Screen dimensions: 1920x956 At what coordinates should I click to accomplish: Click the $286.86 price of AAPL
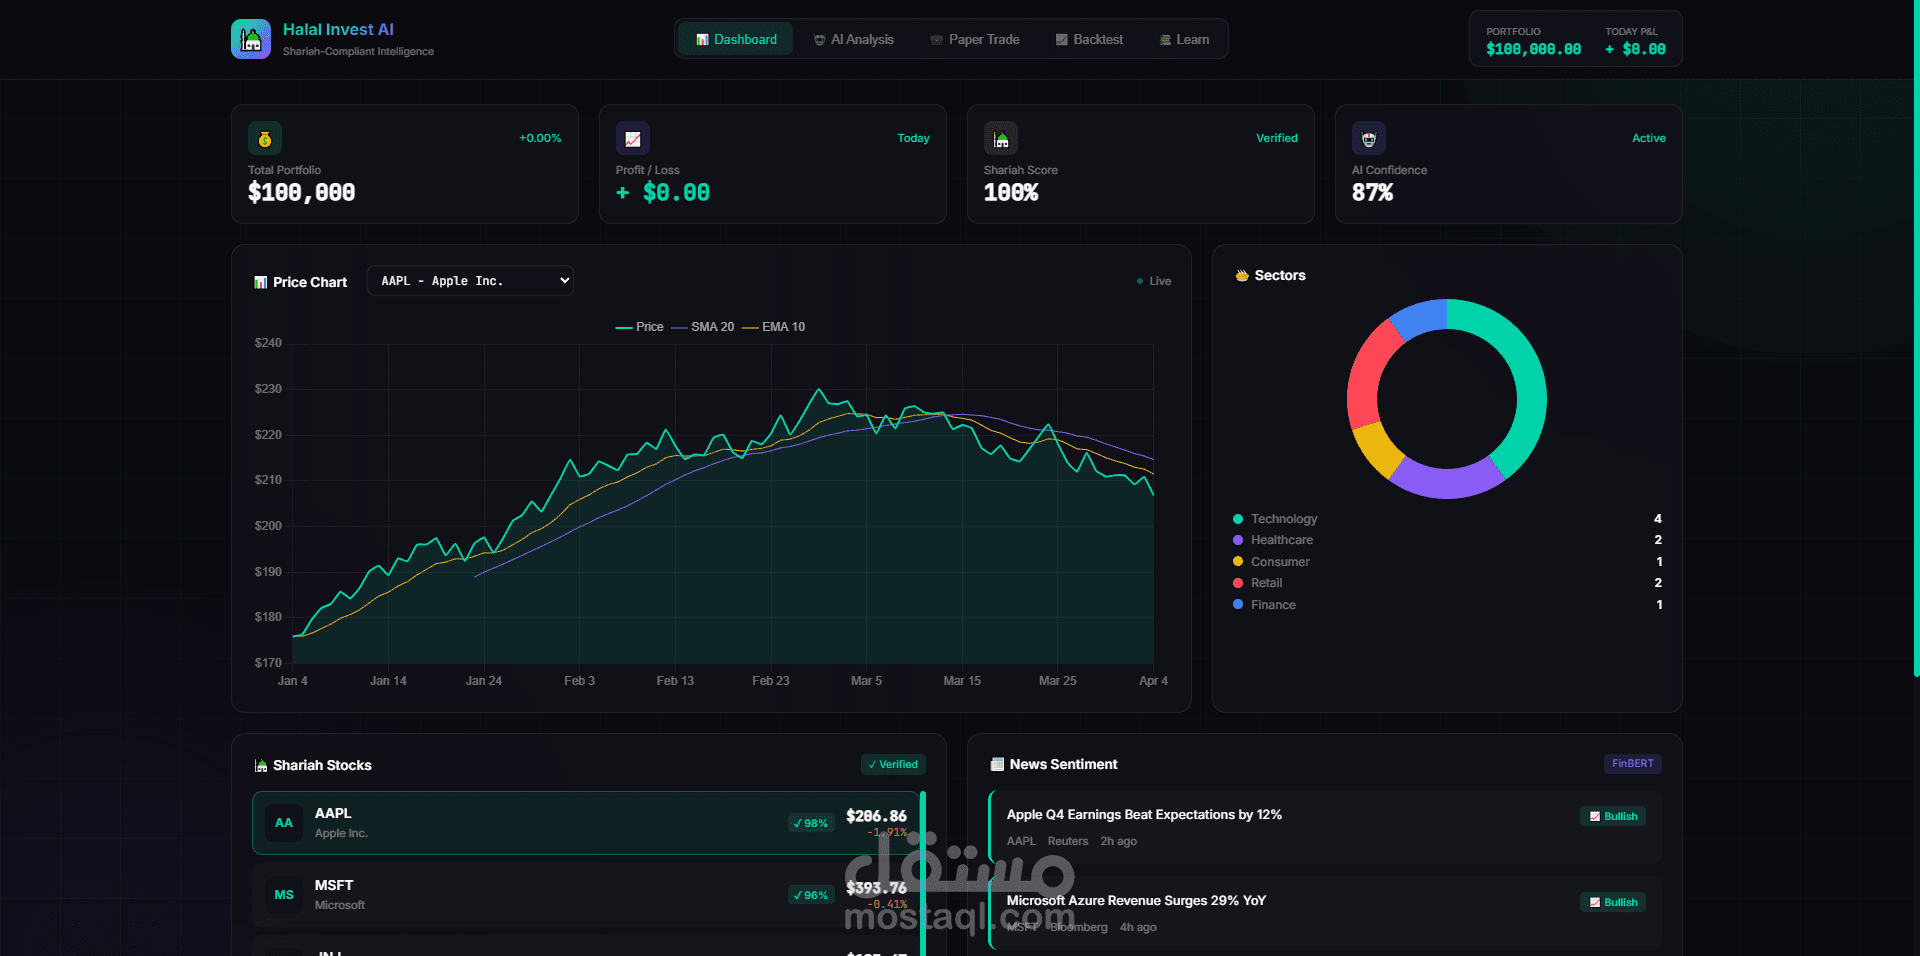point(876,816)
